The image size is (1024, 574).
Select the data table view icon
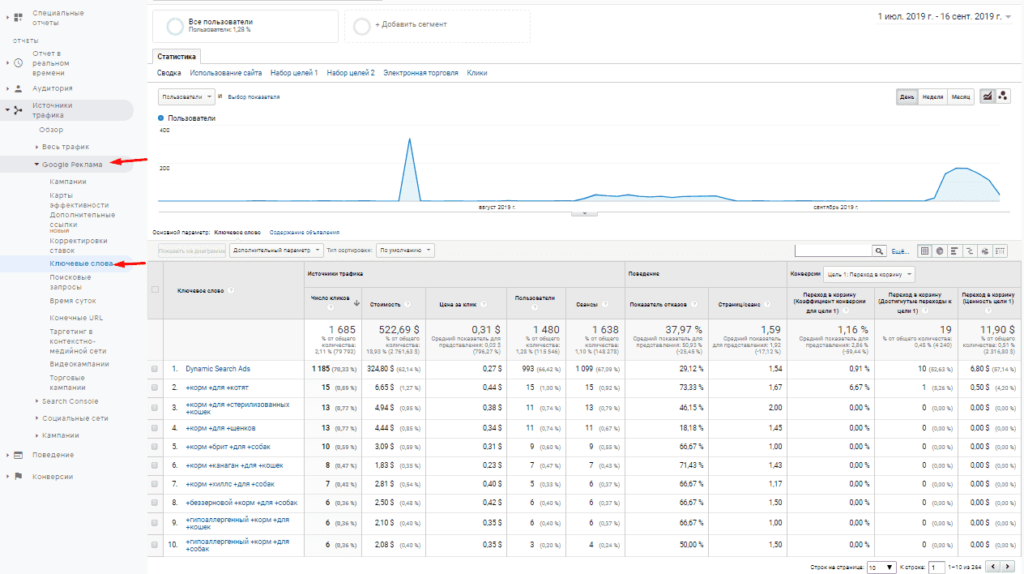tap(925, 250)
